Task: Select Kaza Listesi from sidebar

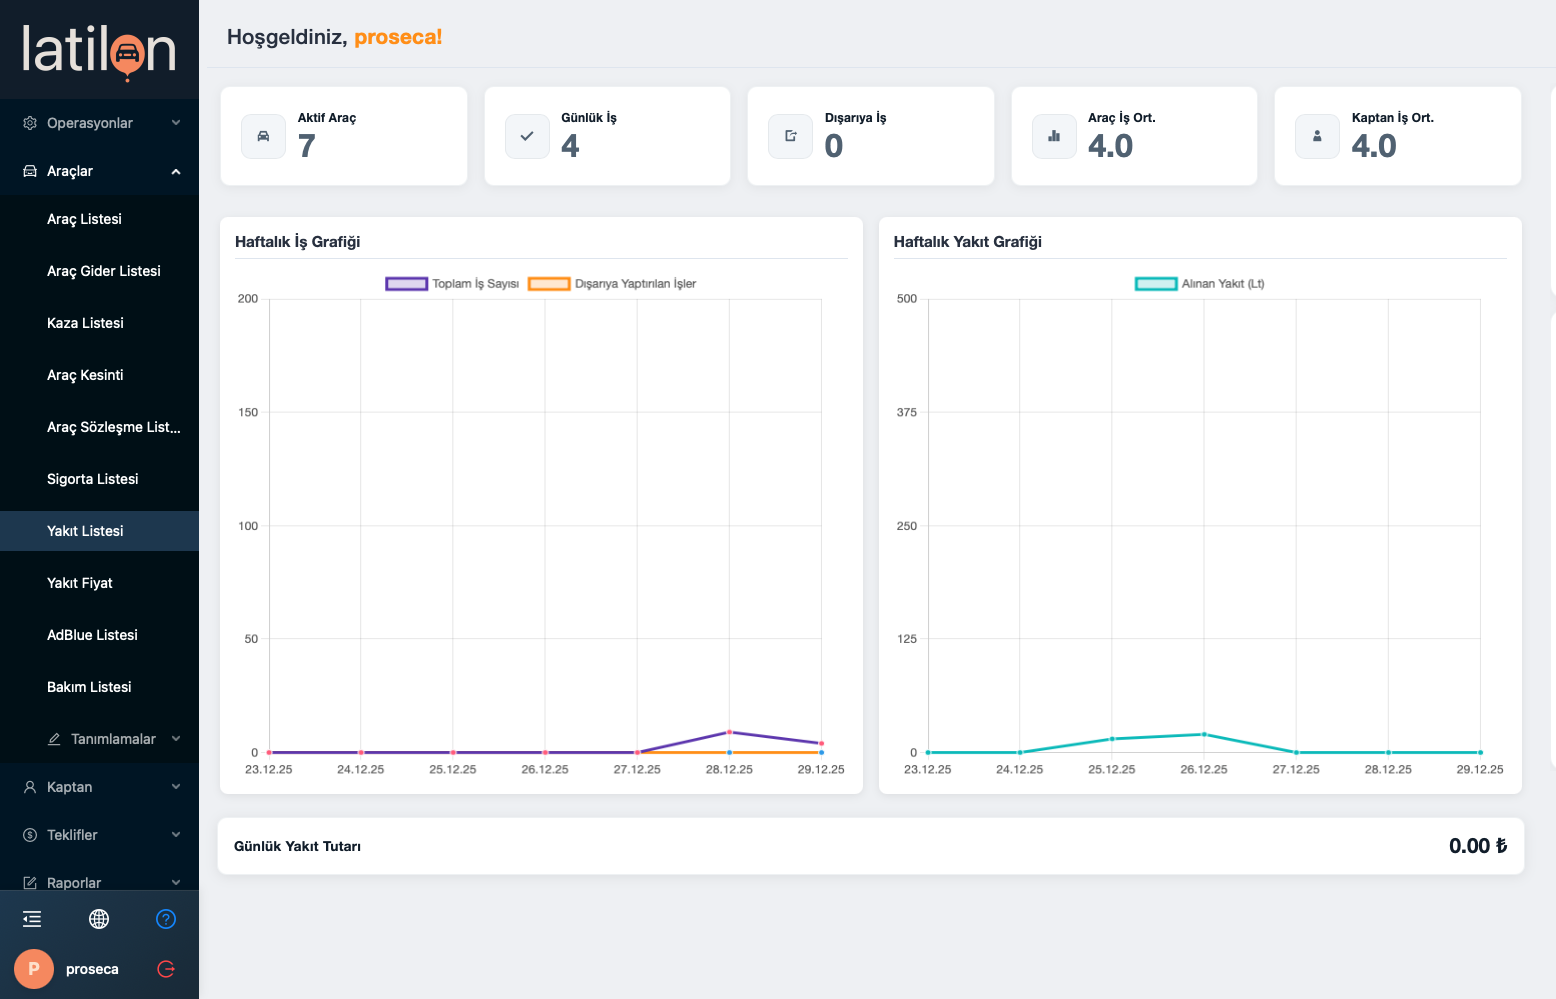Action: [x=85, y=323]
